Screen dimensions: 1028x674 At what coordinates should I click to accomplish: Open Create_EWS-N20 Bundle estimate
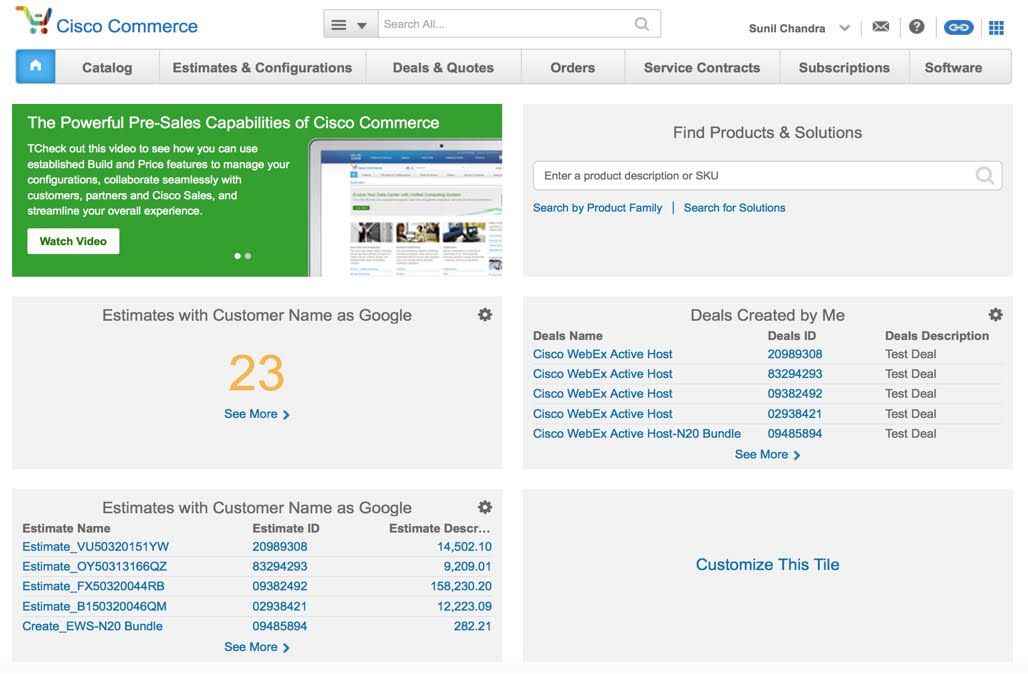tap(92, 626)
